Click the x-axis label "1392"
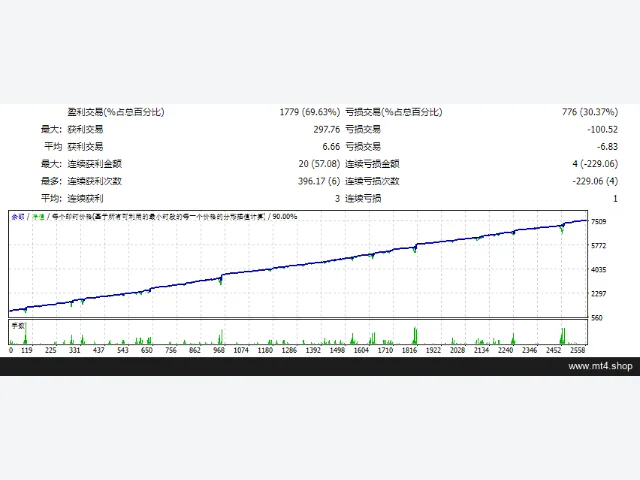The image size is (640, 480). click(x=313, y=350)
